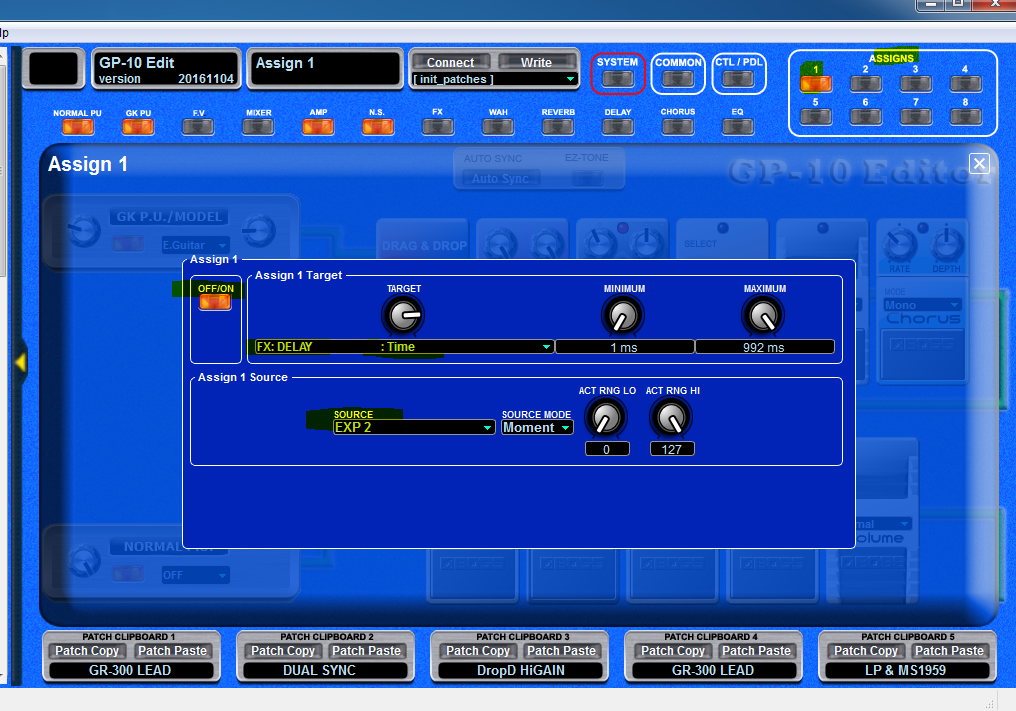This screenshot has height=711, width=1016.
Task: Click the Connect button
Action: (x=451, y=62)
